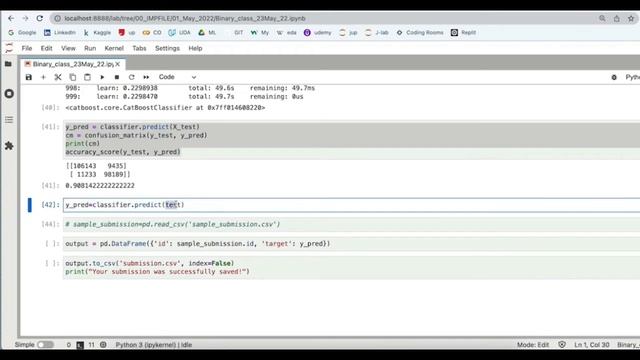Run the selected cell with play icon
The image size is (640, 360).
tap(102, 77)
